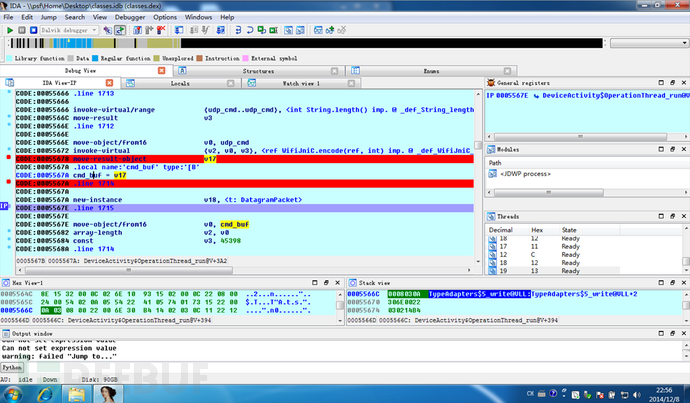Close the IDA View-IP tab

pyautogui.click(x=109, y=83)
